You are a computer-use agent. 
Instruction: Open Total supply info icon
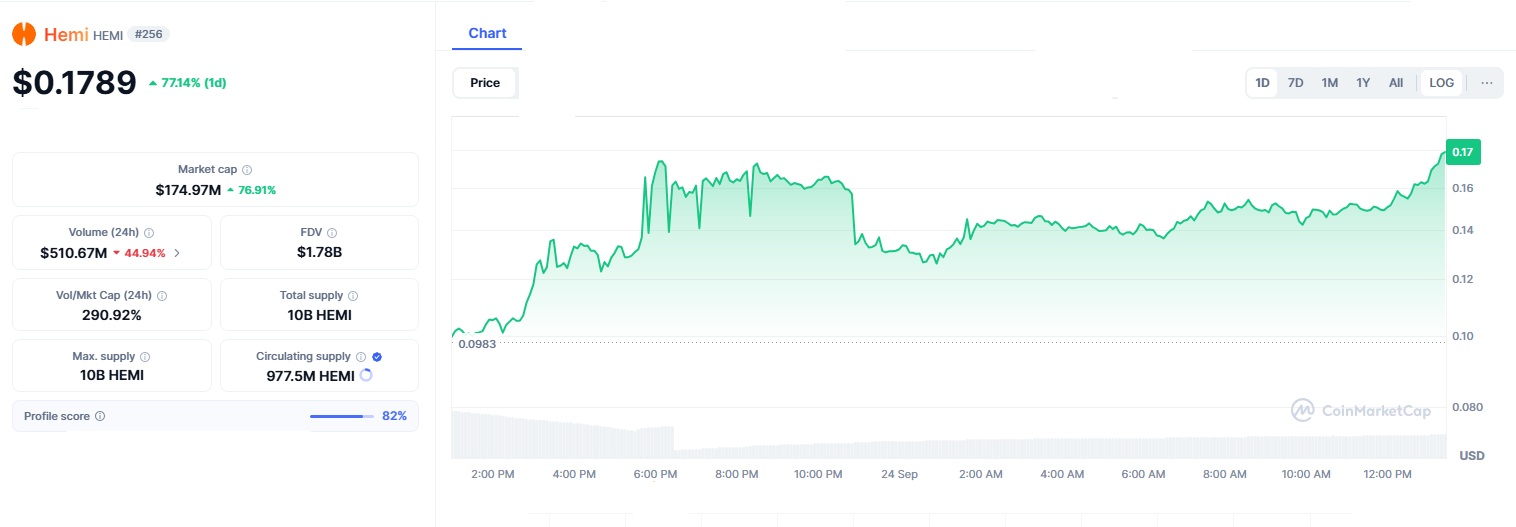click(353, 296)
